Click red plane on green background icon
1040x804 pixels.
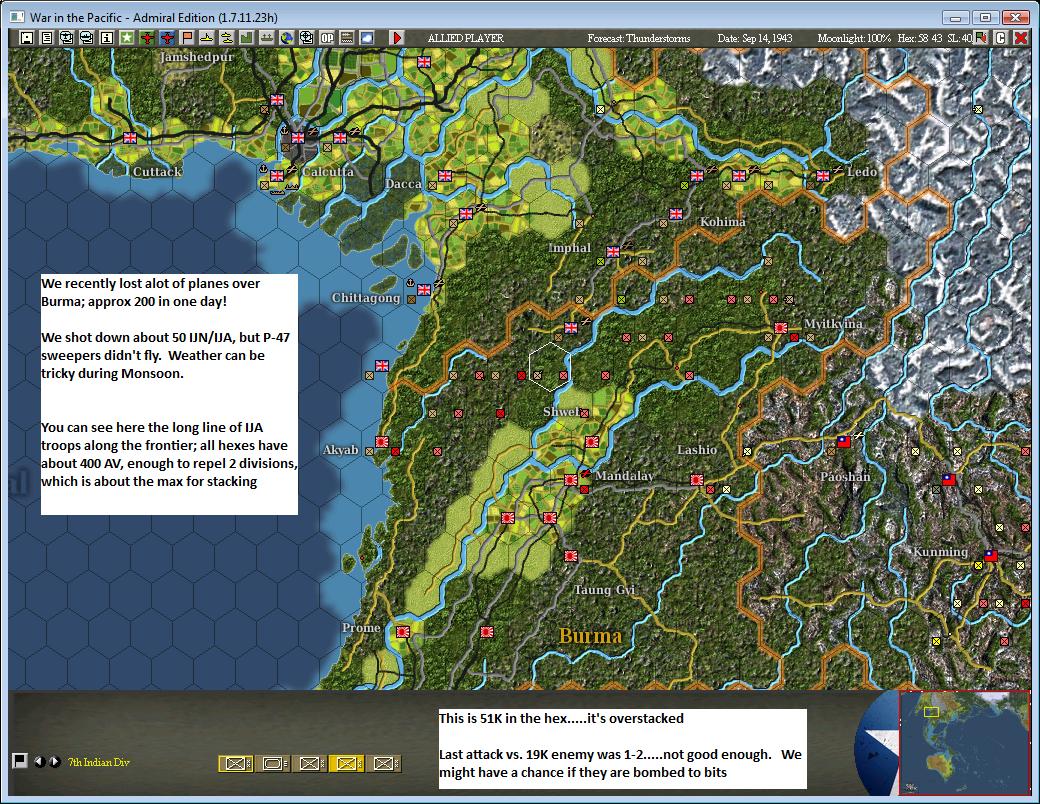pos(147,38)
